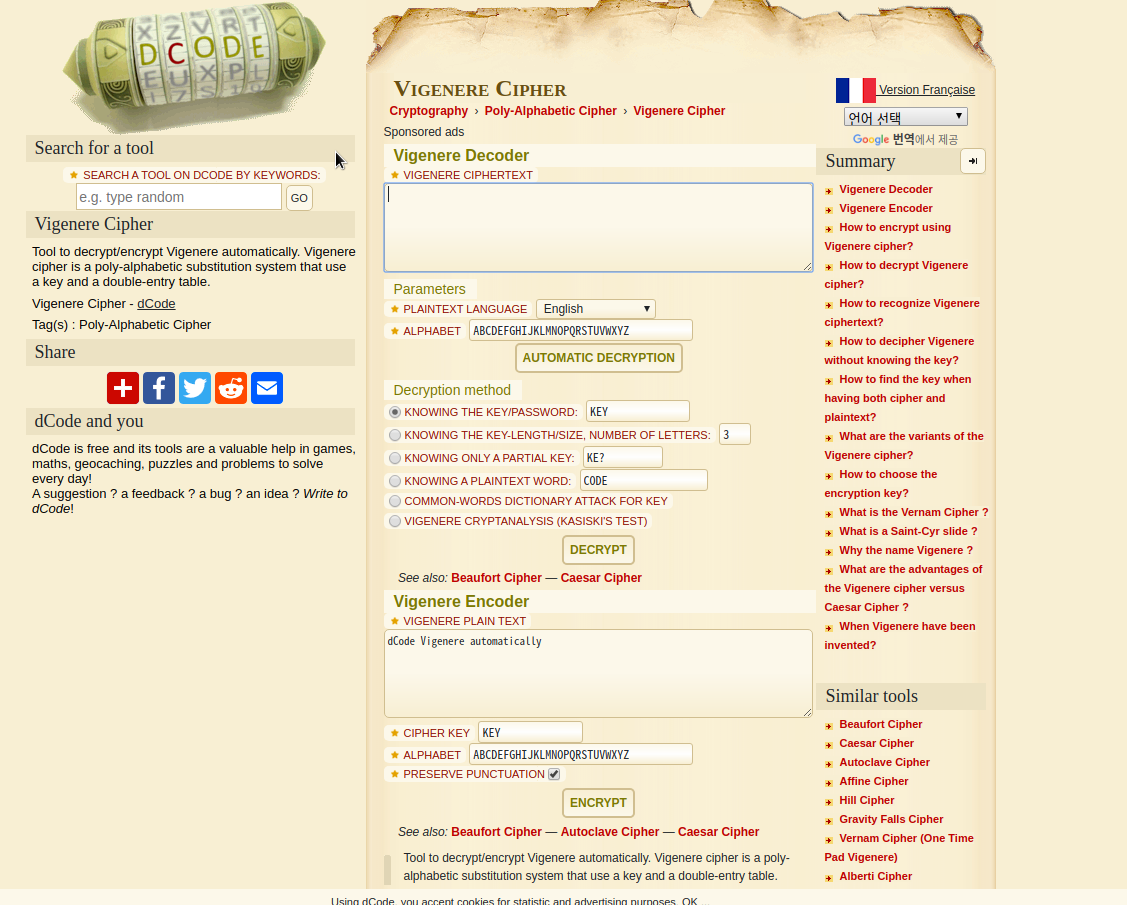
Task: Open Gravity Falls Cipher in Similar tools
Action: pyautogui.click(x=891, y=819)
